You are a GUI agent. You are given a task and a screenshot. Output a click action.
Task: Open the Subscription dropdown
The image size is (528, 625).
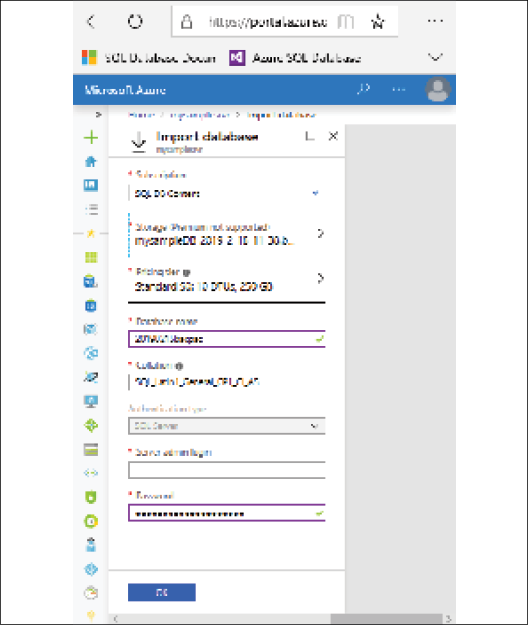(226, 193)
